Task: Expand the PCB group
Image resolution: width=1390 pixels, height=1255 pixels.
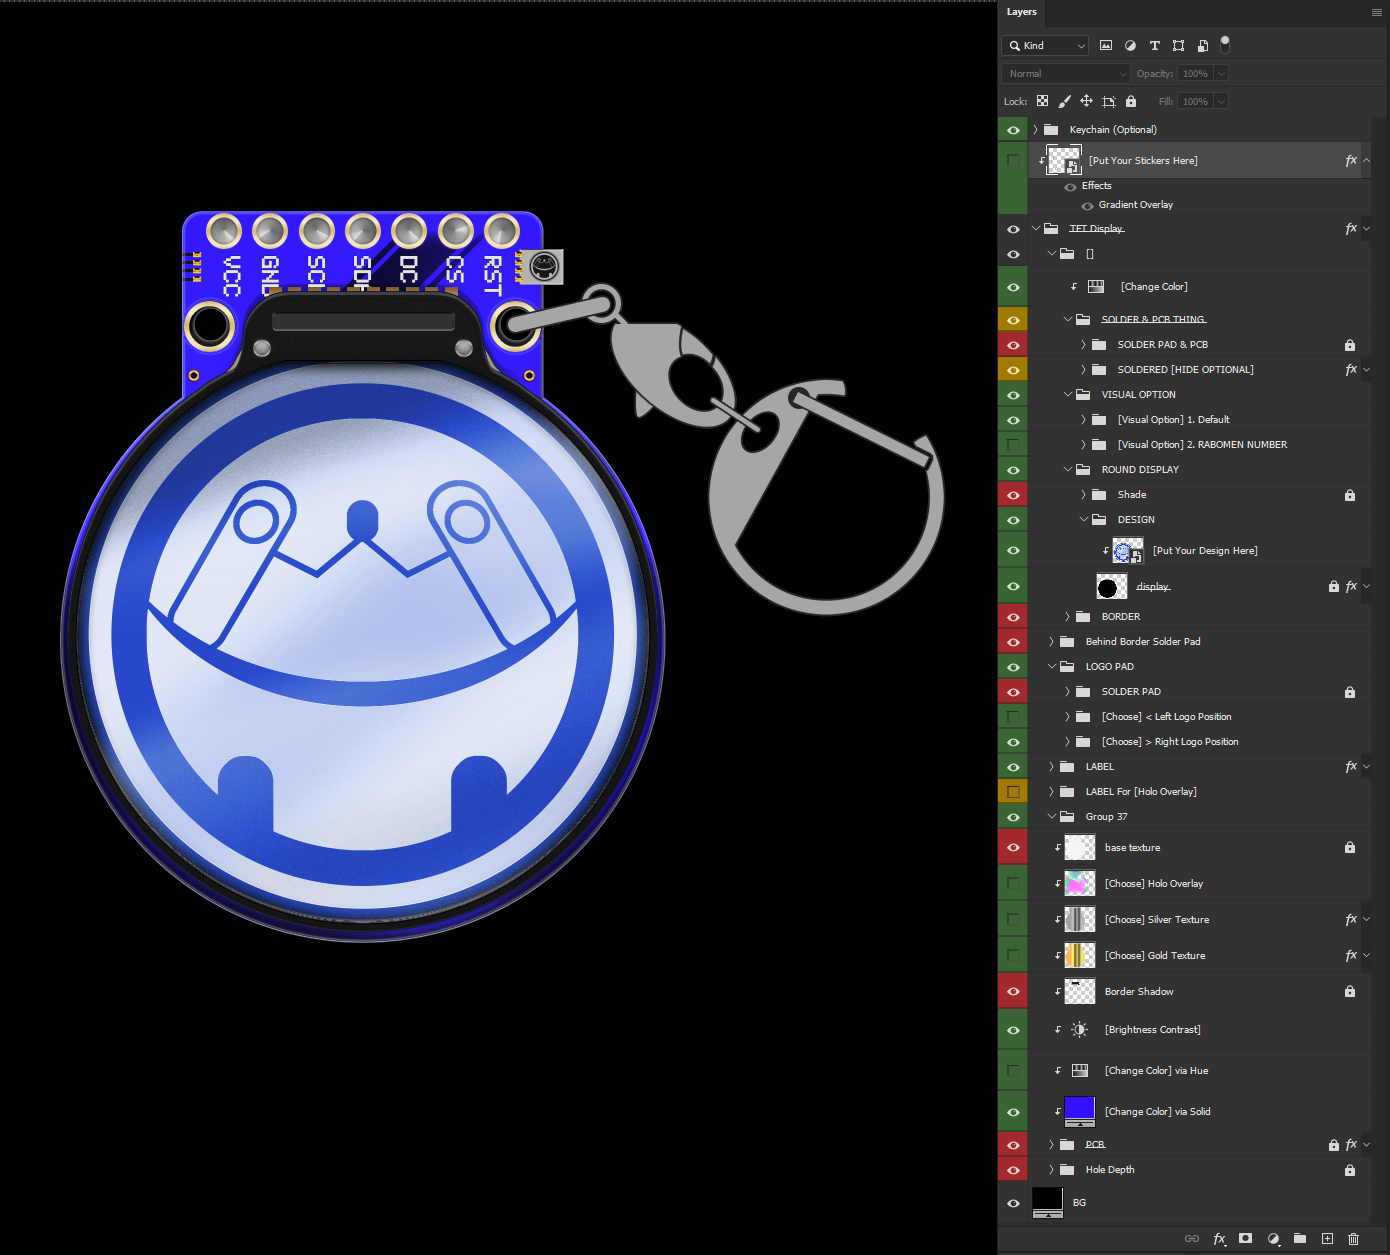Action: pos(1051,1145)
